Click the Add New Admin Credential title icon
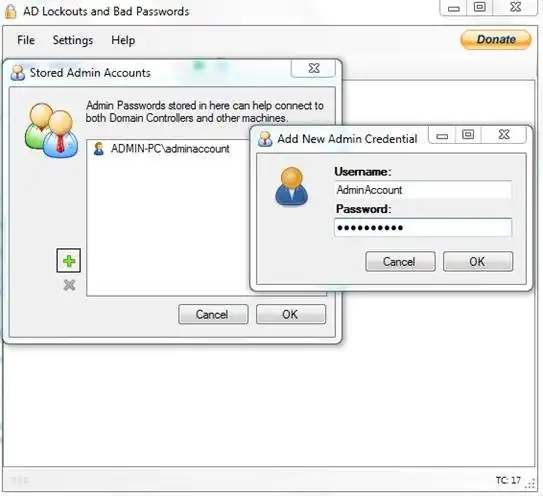The width and height of the screenshot is (543, 496). click(x=265, y=139)
